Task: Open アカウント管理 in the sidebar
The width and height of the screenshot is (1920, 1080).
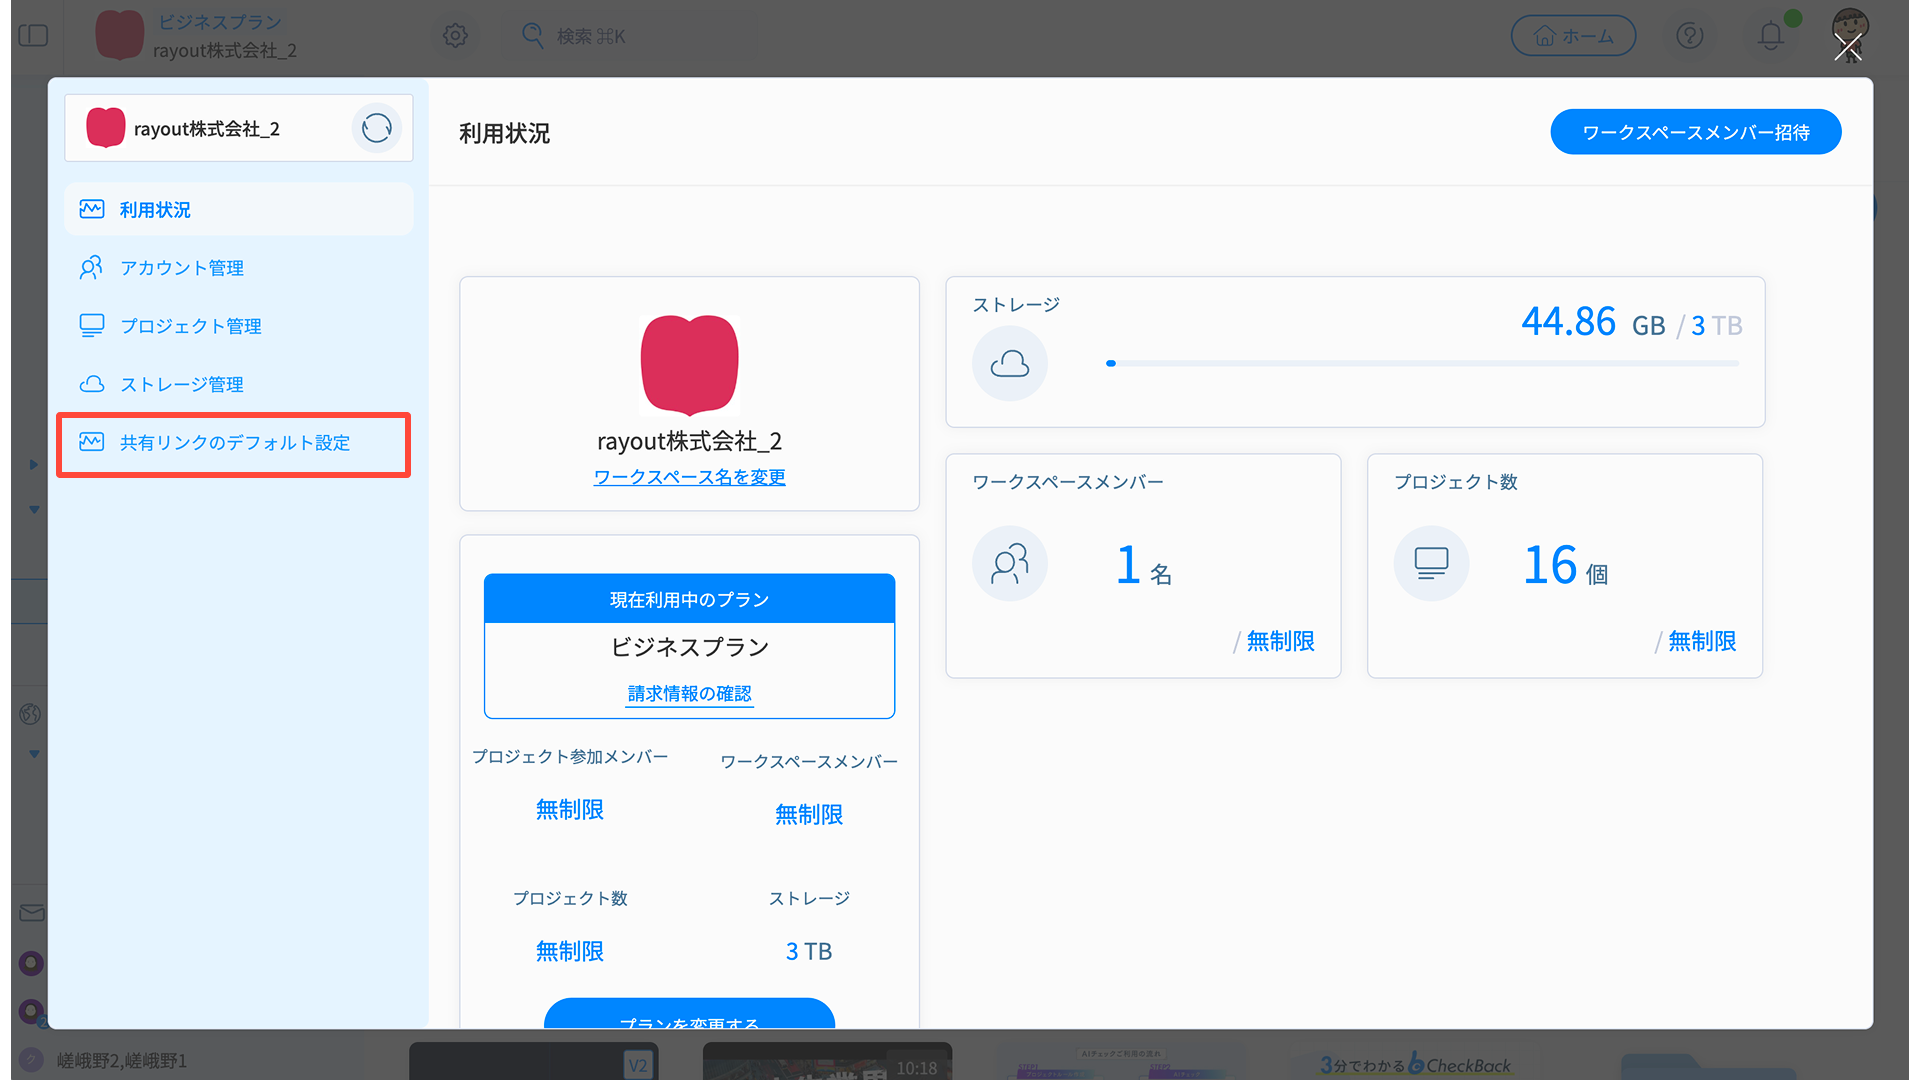Action: (181, 268)
